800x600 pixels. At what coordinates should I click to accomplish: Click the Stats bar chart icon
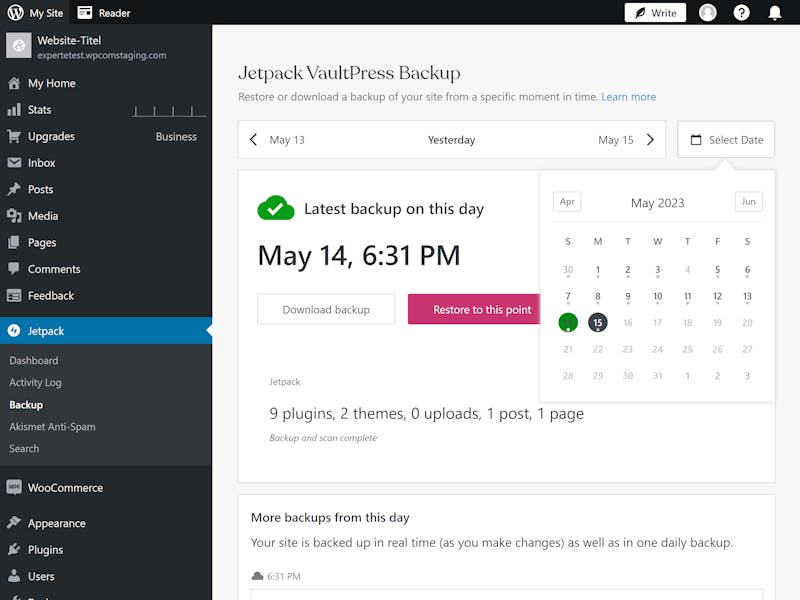click(14, 110)
